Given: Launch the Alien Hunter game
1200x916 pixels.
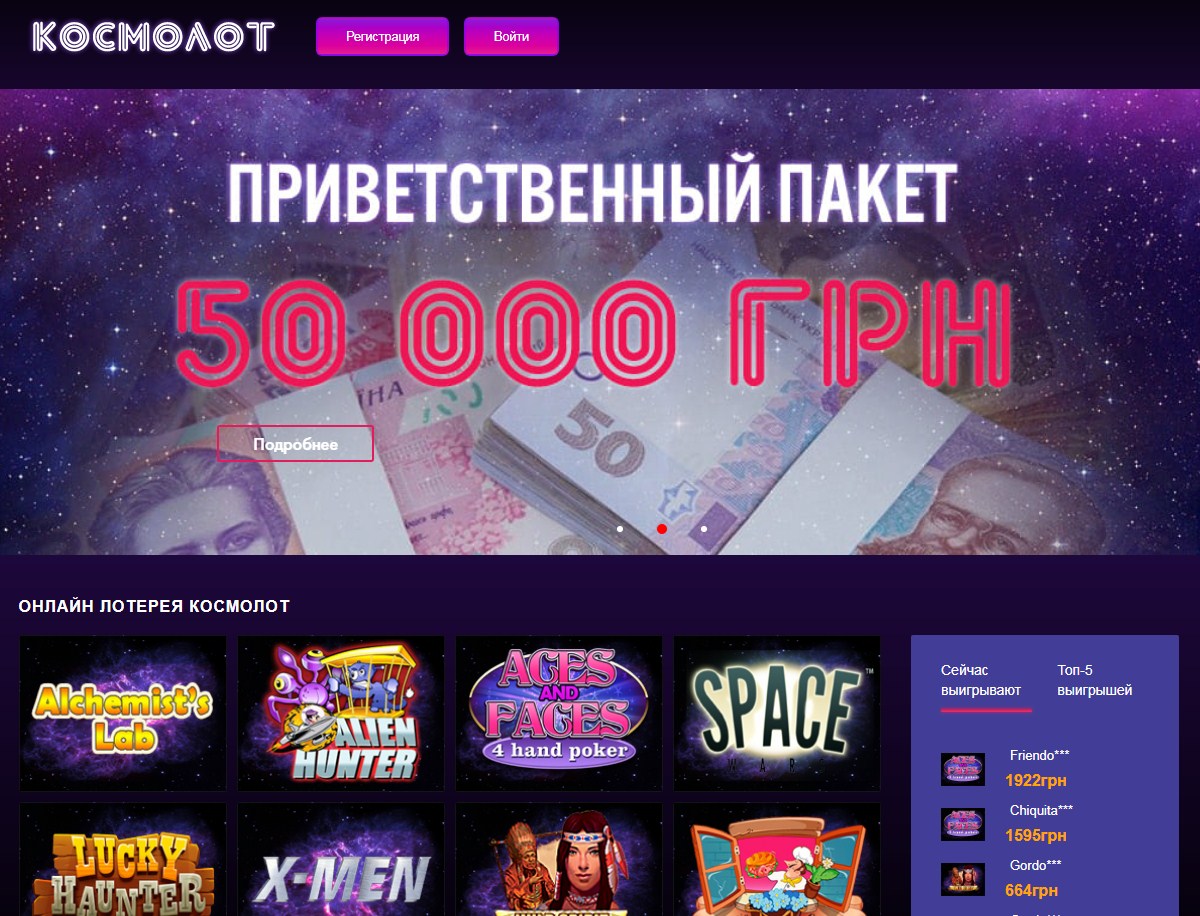Looking at the screenshot, I should [341, 713].
